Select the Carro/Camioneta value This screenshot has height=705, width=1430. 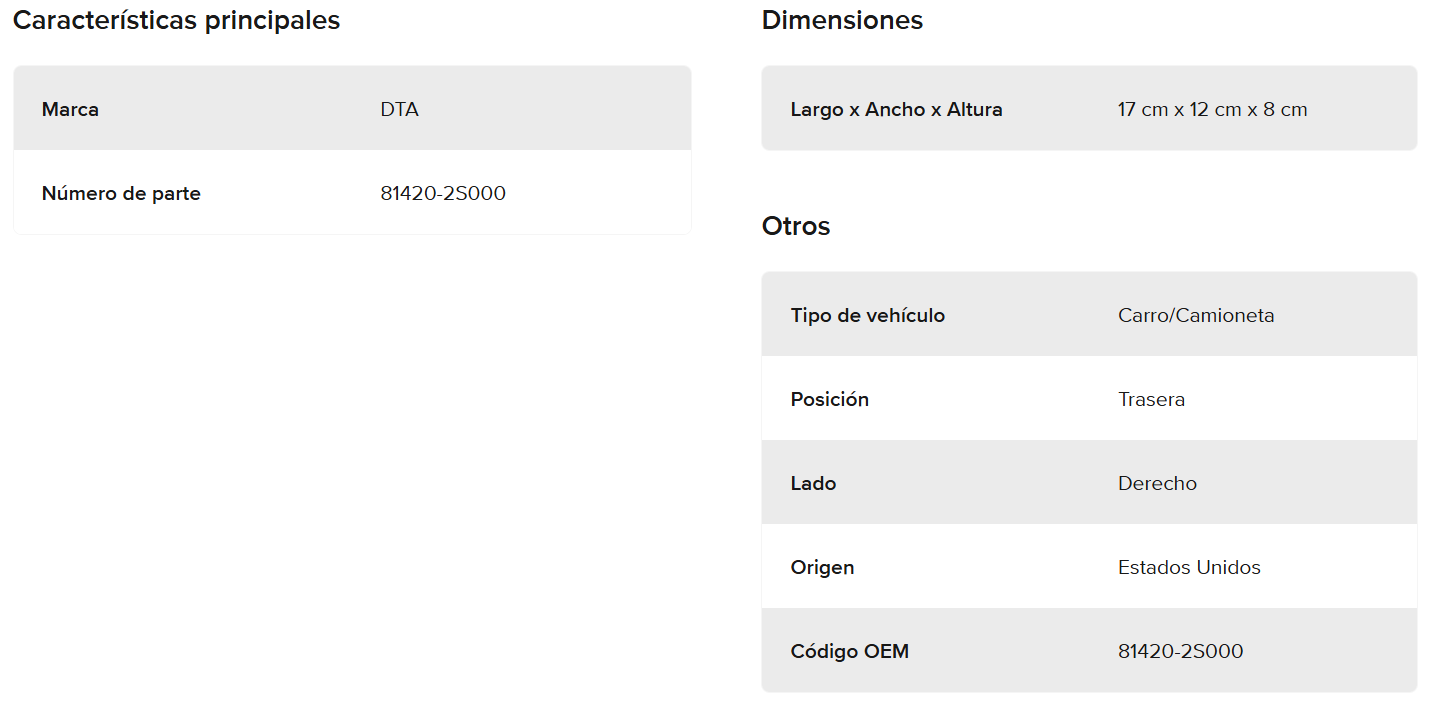(1196, 316)
